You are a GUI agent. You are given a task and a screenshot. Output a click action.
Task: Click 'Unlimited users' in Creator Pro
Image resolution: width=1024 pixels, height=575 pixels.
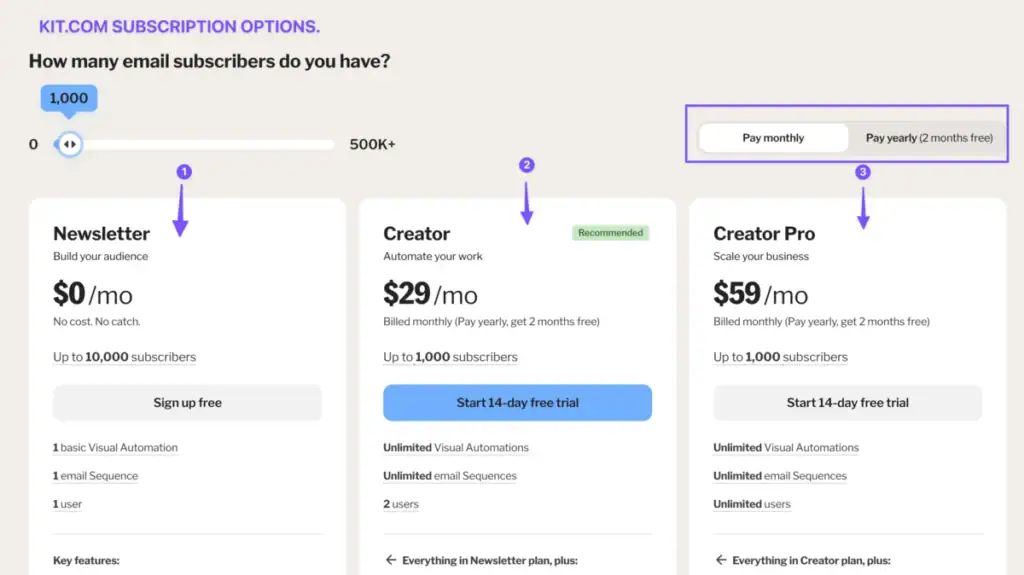[x=752, y=504]
